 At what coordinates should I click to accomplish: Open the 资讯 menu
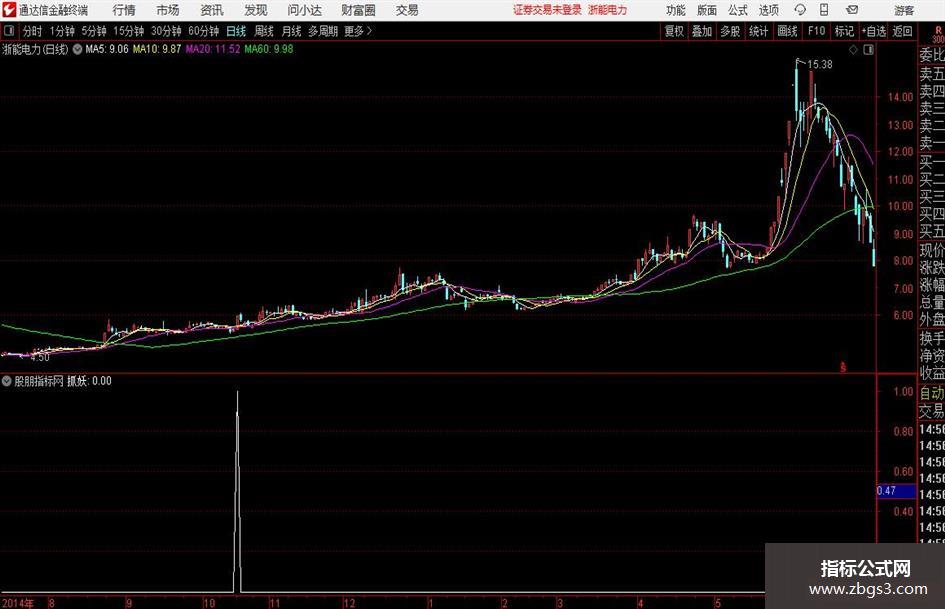click(212, 10)
